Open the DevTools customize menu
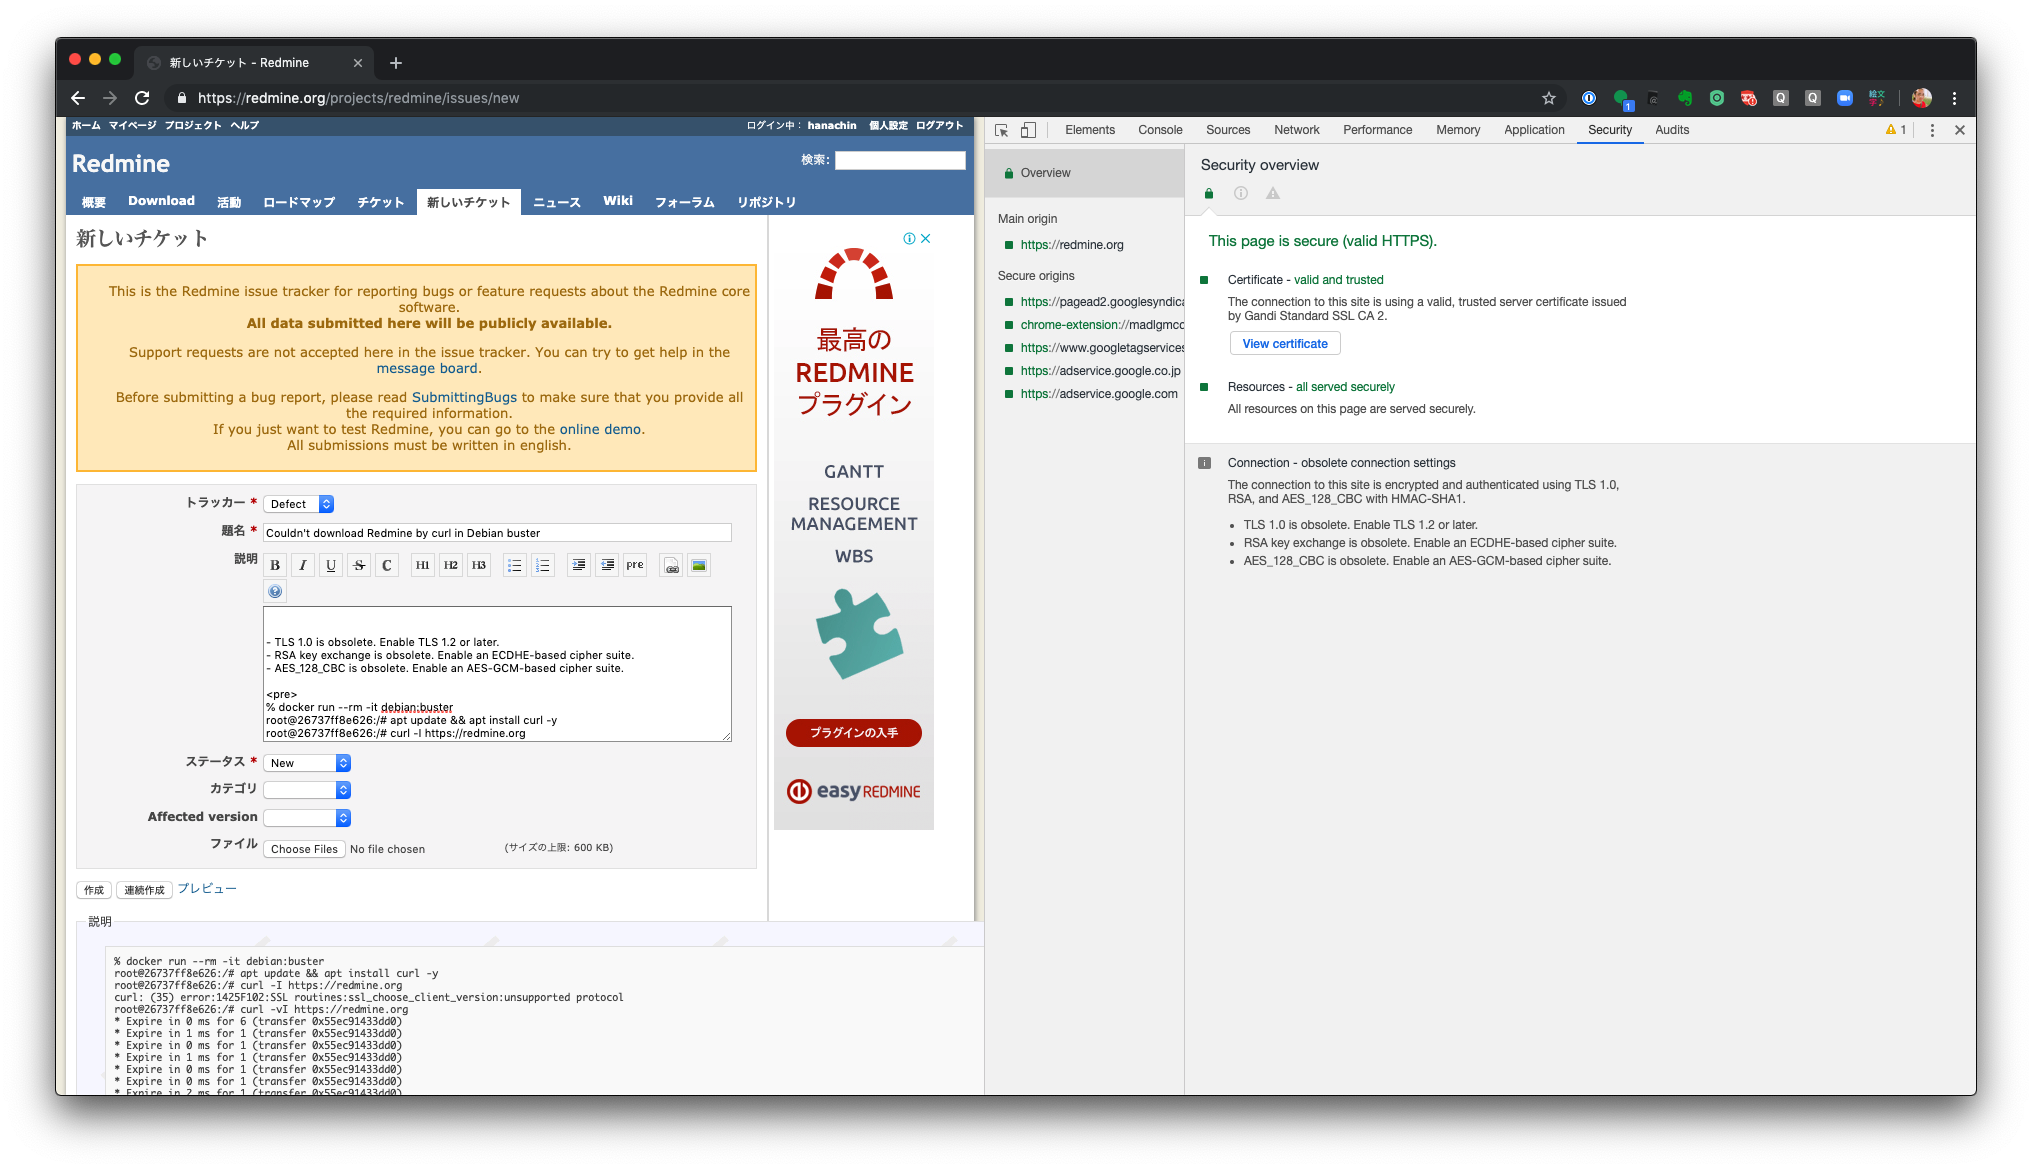2032x1169 pixels. [x=1932, y=130]
